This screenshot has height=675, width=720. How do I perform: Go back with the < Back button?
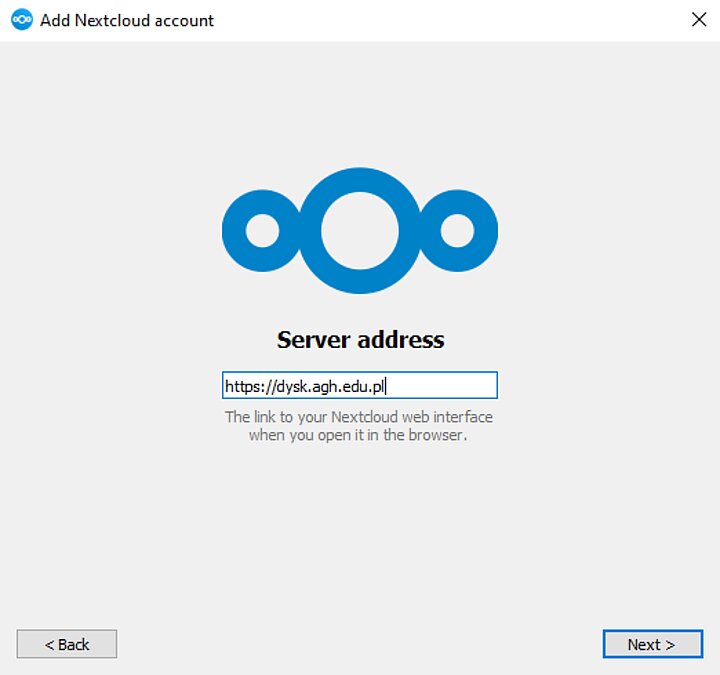[67, 644]
